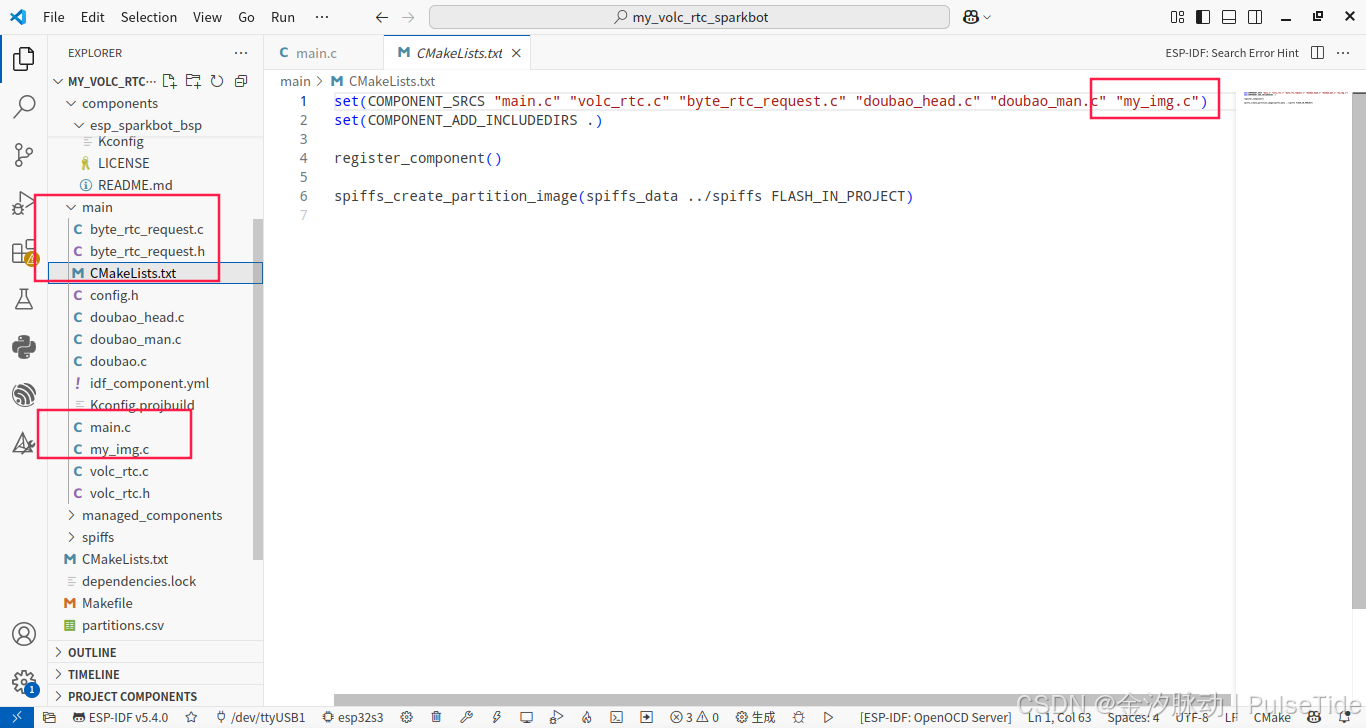Click the UTF-8 encoding indicator
Image resolution: width=1366 pixels, height=728 pixels.
click(x=1192, y=717)
